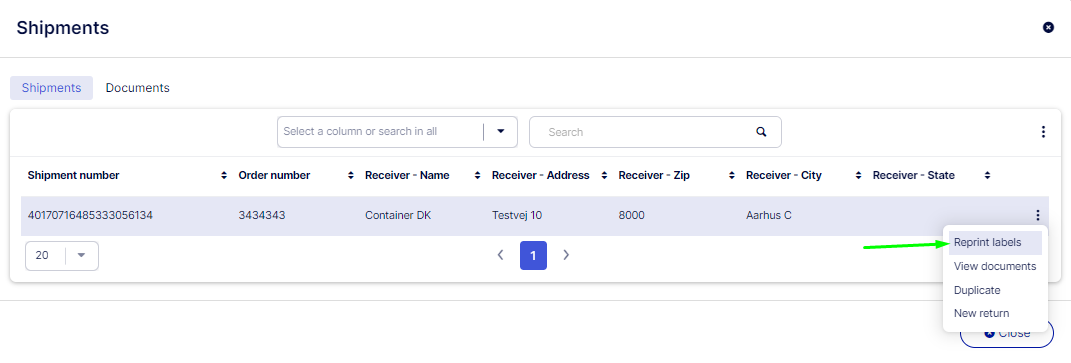The height and width of the screenshot is (363, 1071).
Task: Sort by Order number column arrows
Action: click(351, 176)
